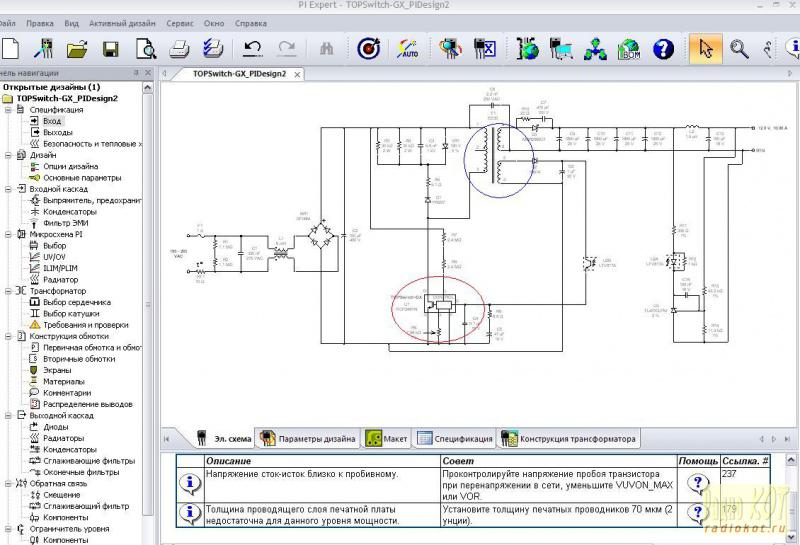Image resolution: width=800 pixels, height=545 pixels.
Task: Collapse the Спецификация tree node
Action: [x=9, y=110]
